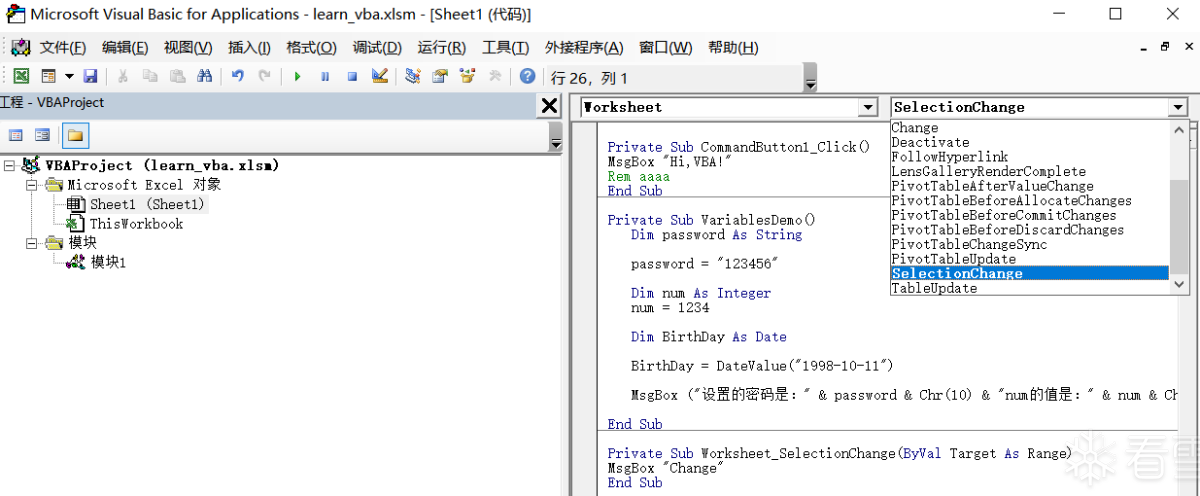The width and height of the screenshot is (1200, 496).
Task: Click the View Code icon in project panel
Action: (16, 135)
